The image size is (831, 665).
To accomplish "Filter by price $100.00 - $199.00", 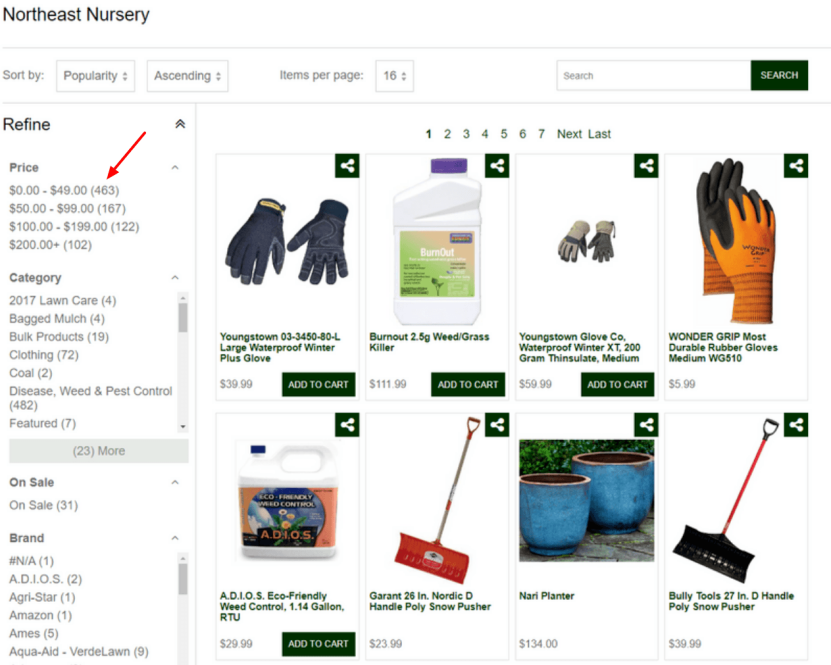I will pyautogui.click(x=74, y=227).
